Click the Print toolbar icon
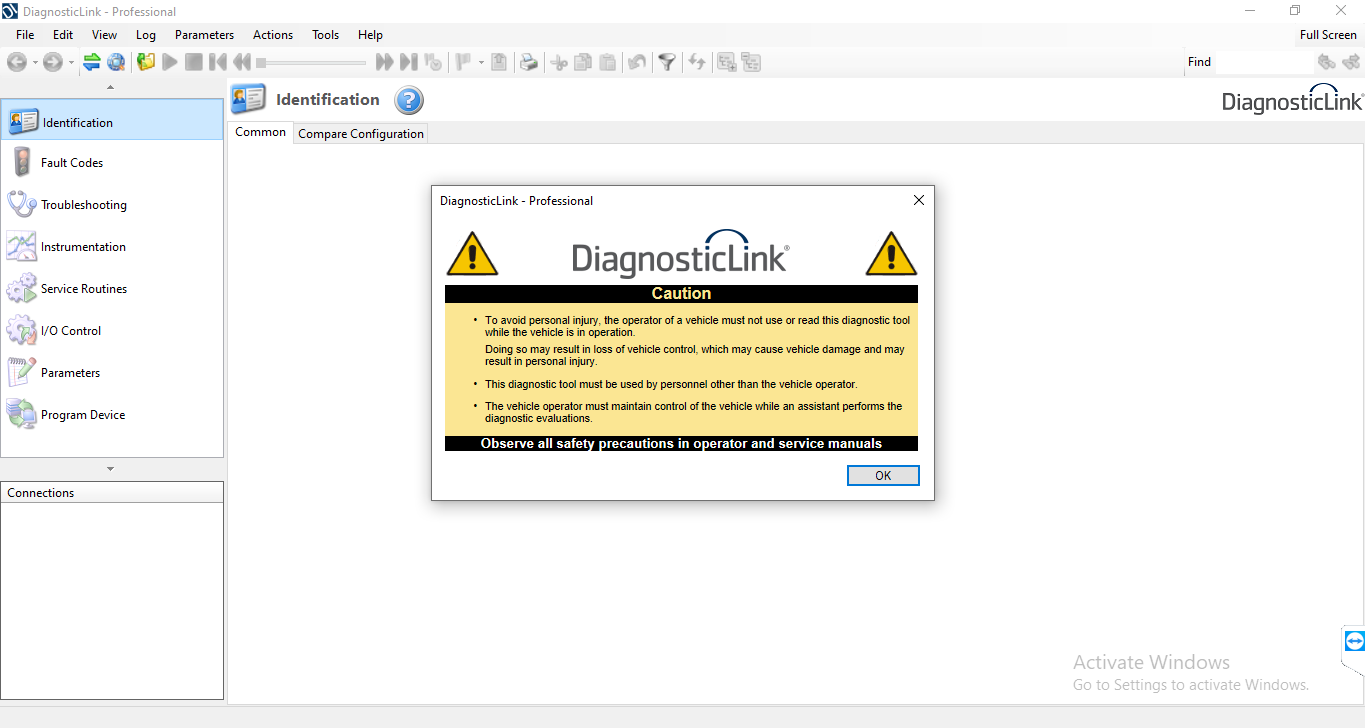This screenshot has width=1365, height=728. pyautogui.click(x=529, y=62)
